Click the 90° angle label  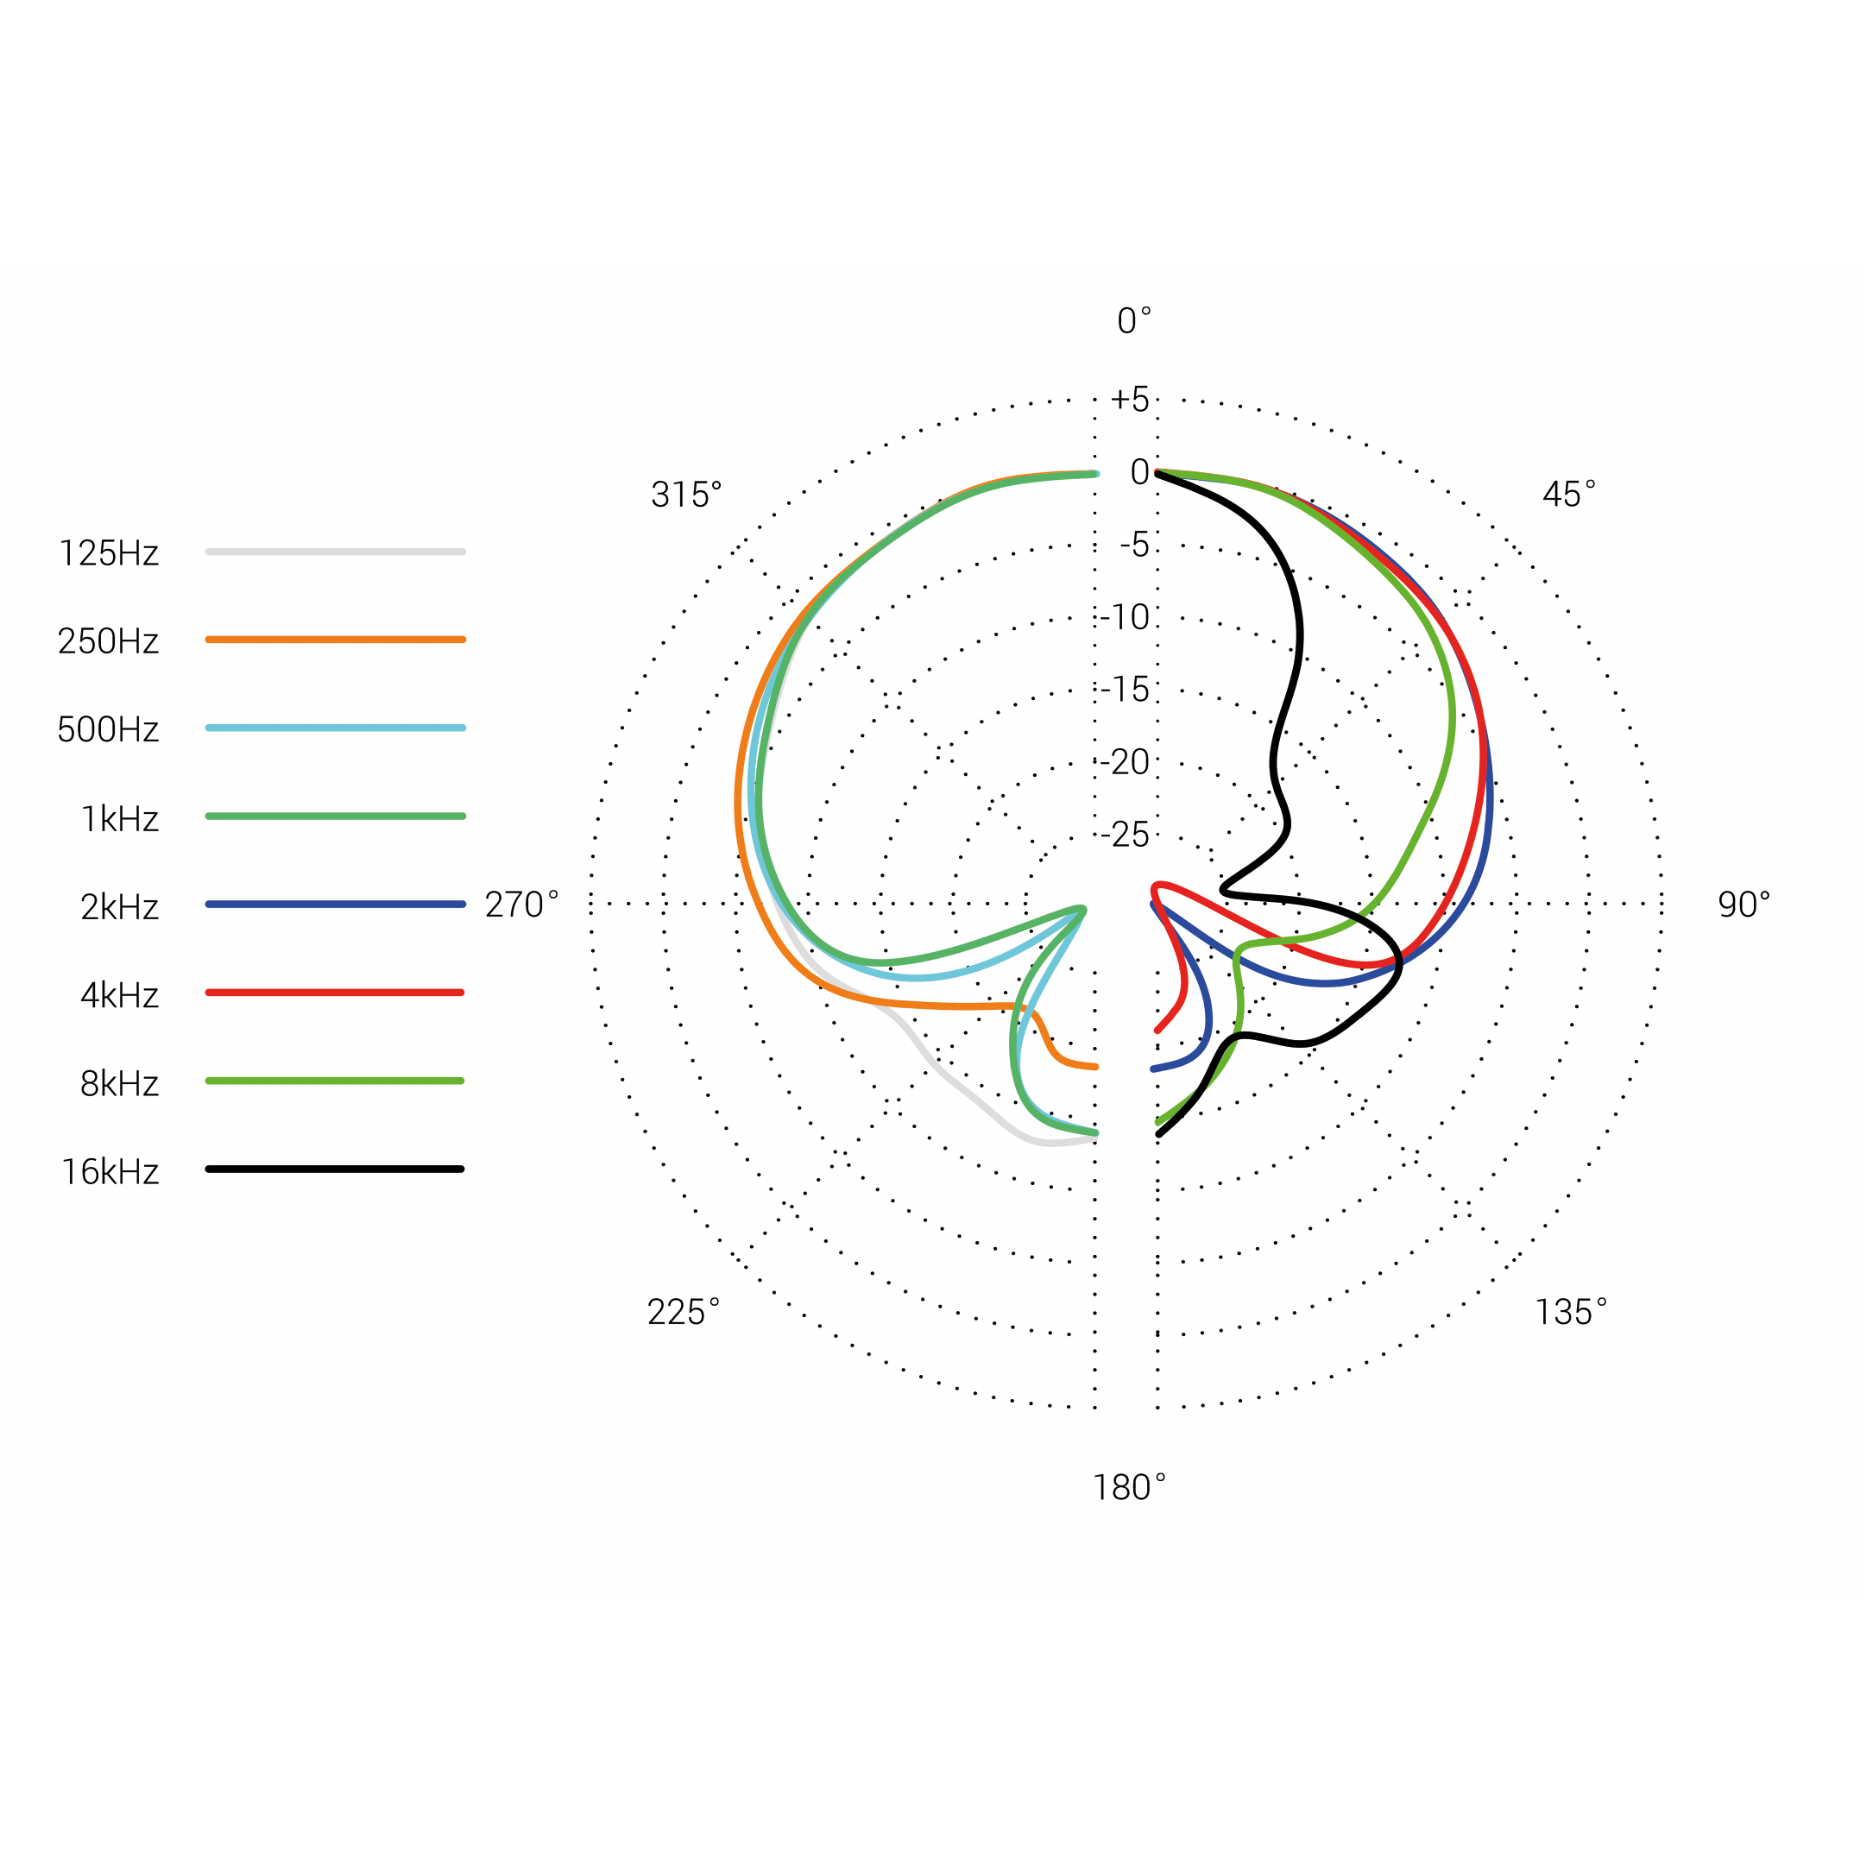(1743, 904)
